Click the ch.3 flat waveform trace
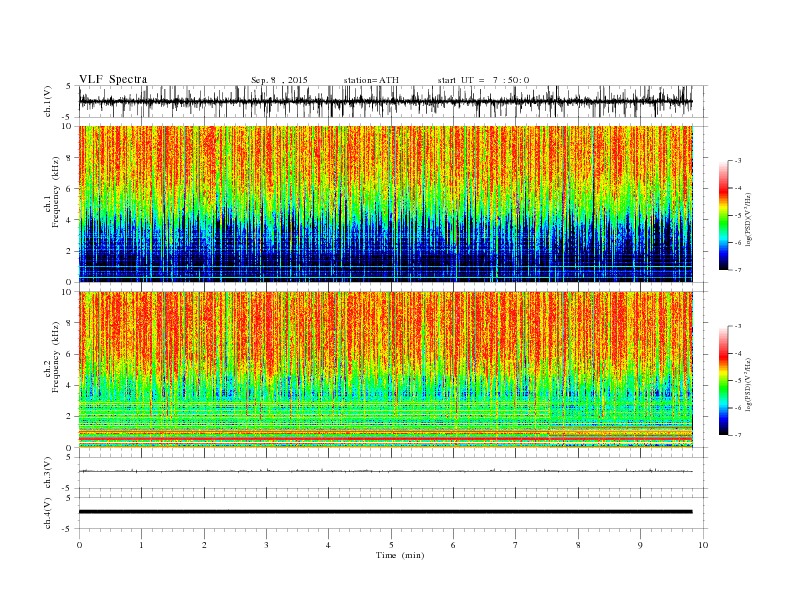This screenshot has height=612, width=792. pos(385,471)
